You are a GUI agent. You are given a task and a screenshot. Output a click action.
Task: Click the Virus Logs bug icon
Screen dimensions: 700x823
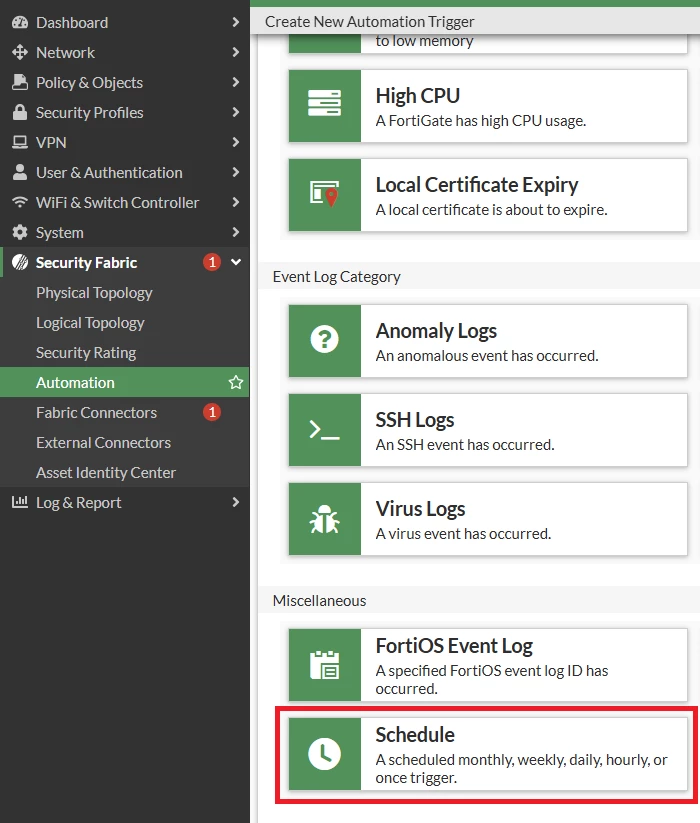point(324,519)
